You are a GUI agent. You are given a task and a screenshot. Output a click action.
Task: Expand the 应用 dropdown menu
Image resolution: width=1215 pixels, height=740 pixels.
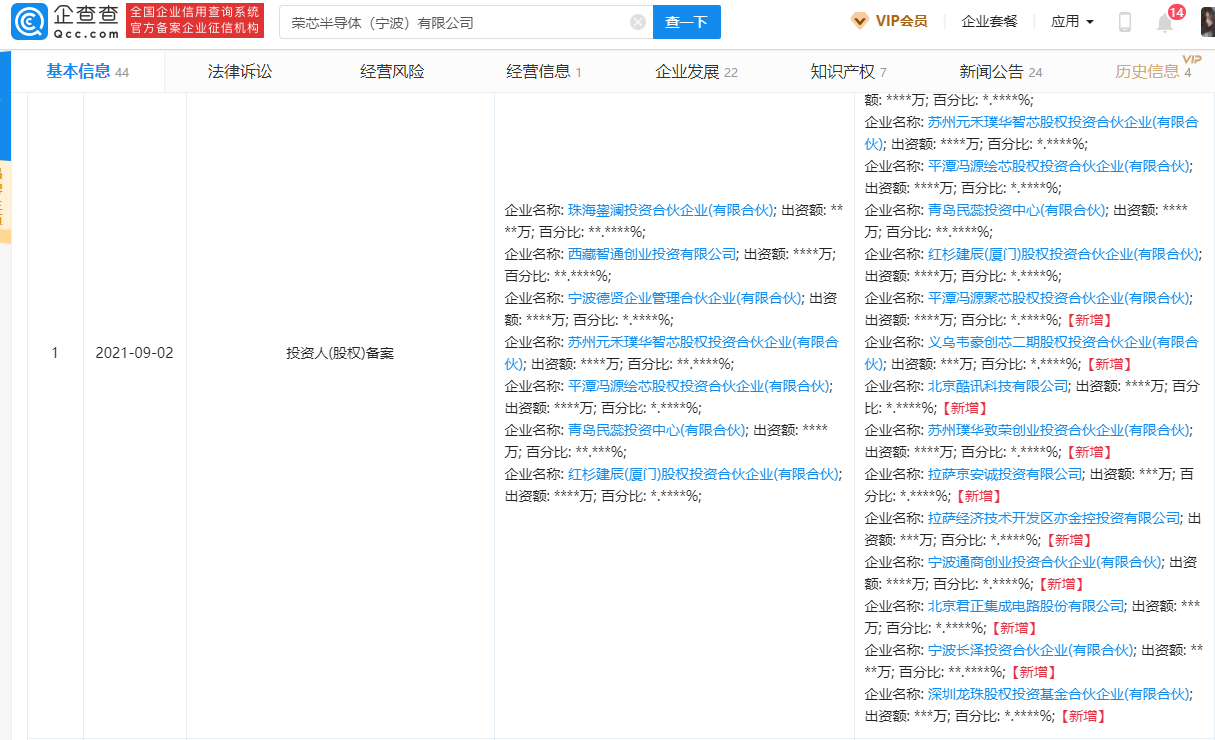(1072, 21)
